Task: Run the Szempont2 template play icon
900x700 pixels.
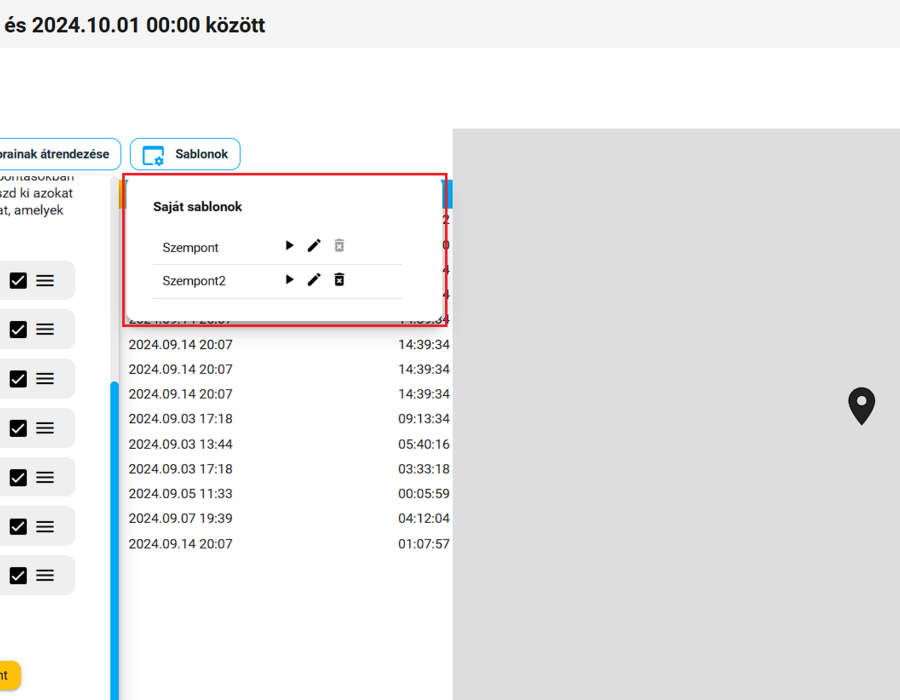Action: (289, 279)
